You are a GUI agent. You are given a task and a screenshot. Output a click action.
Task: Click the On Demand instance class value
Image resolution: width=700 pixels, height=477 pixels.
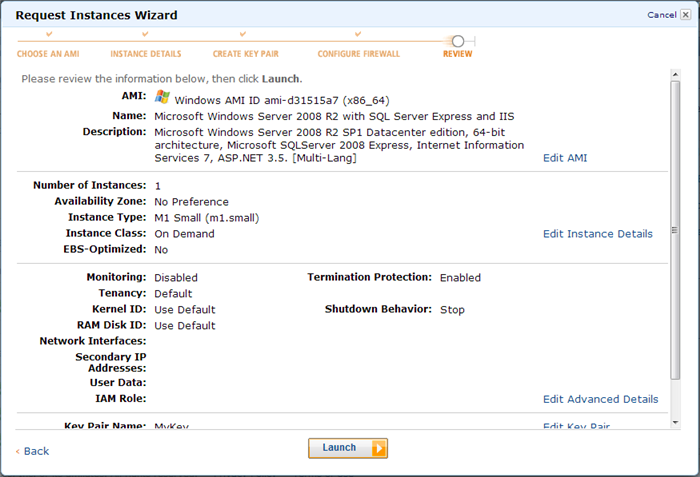pos(184,234)
